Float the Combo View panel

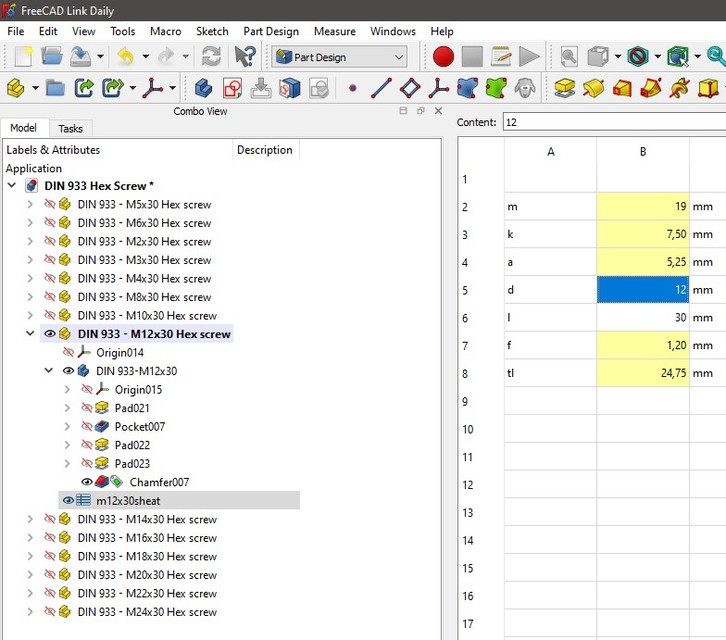pyautogui.click(x=420, y=111)
